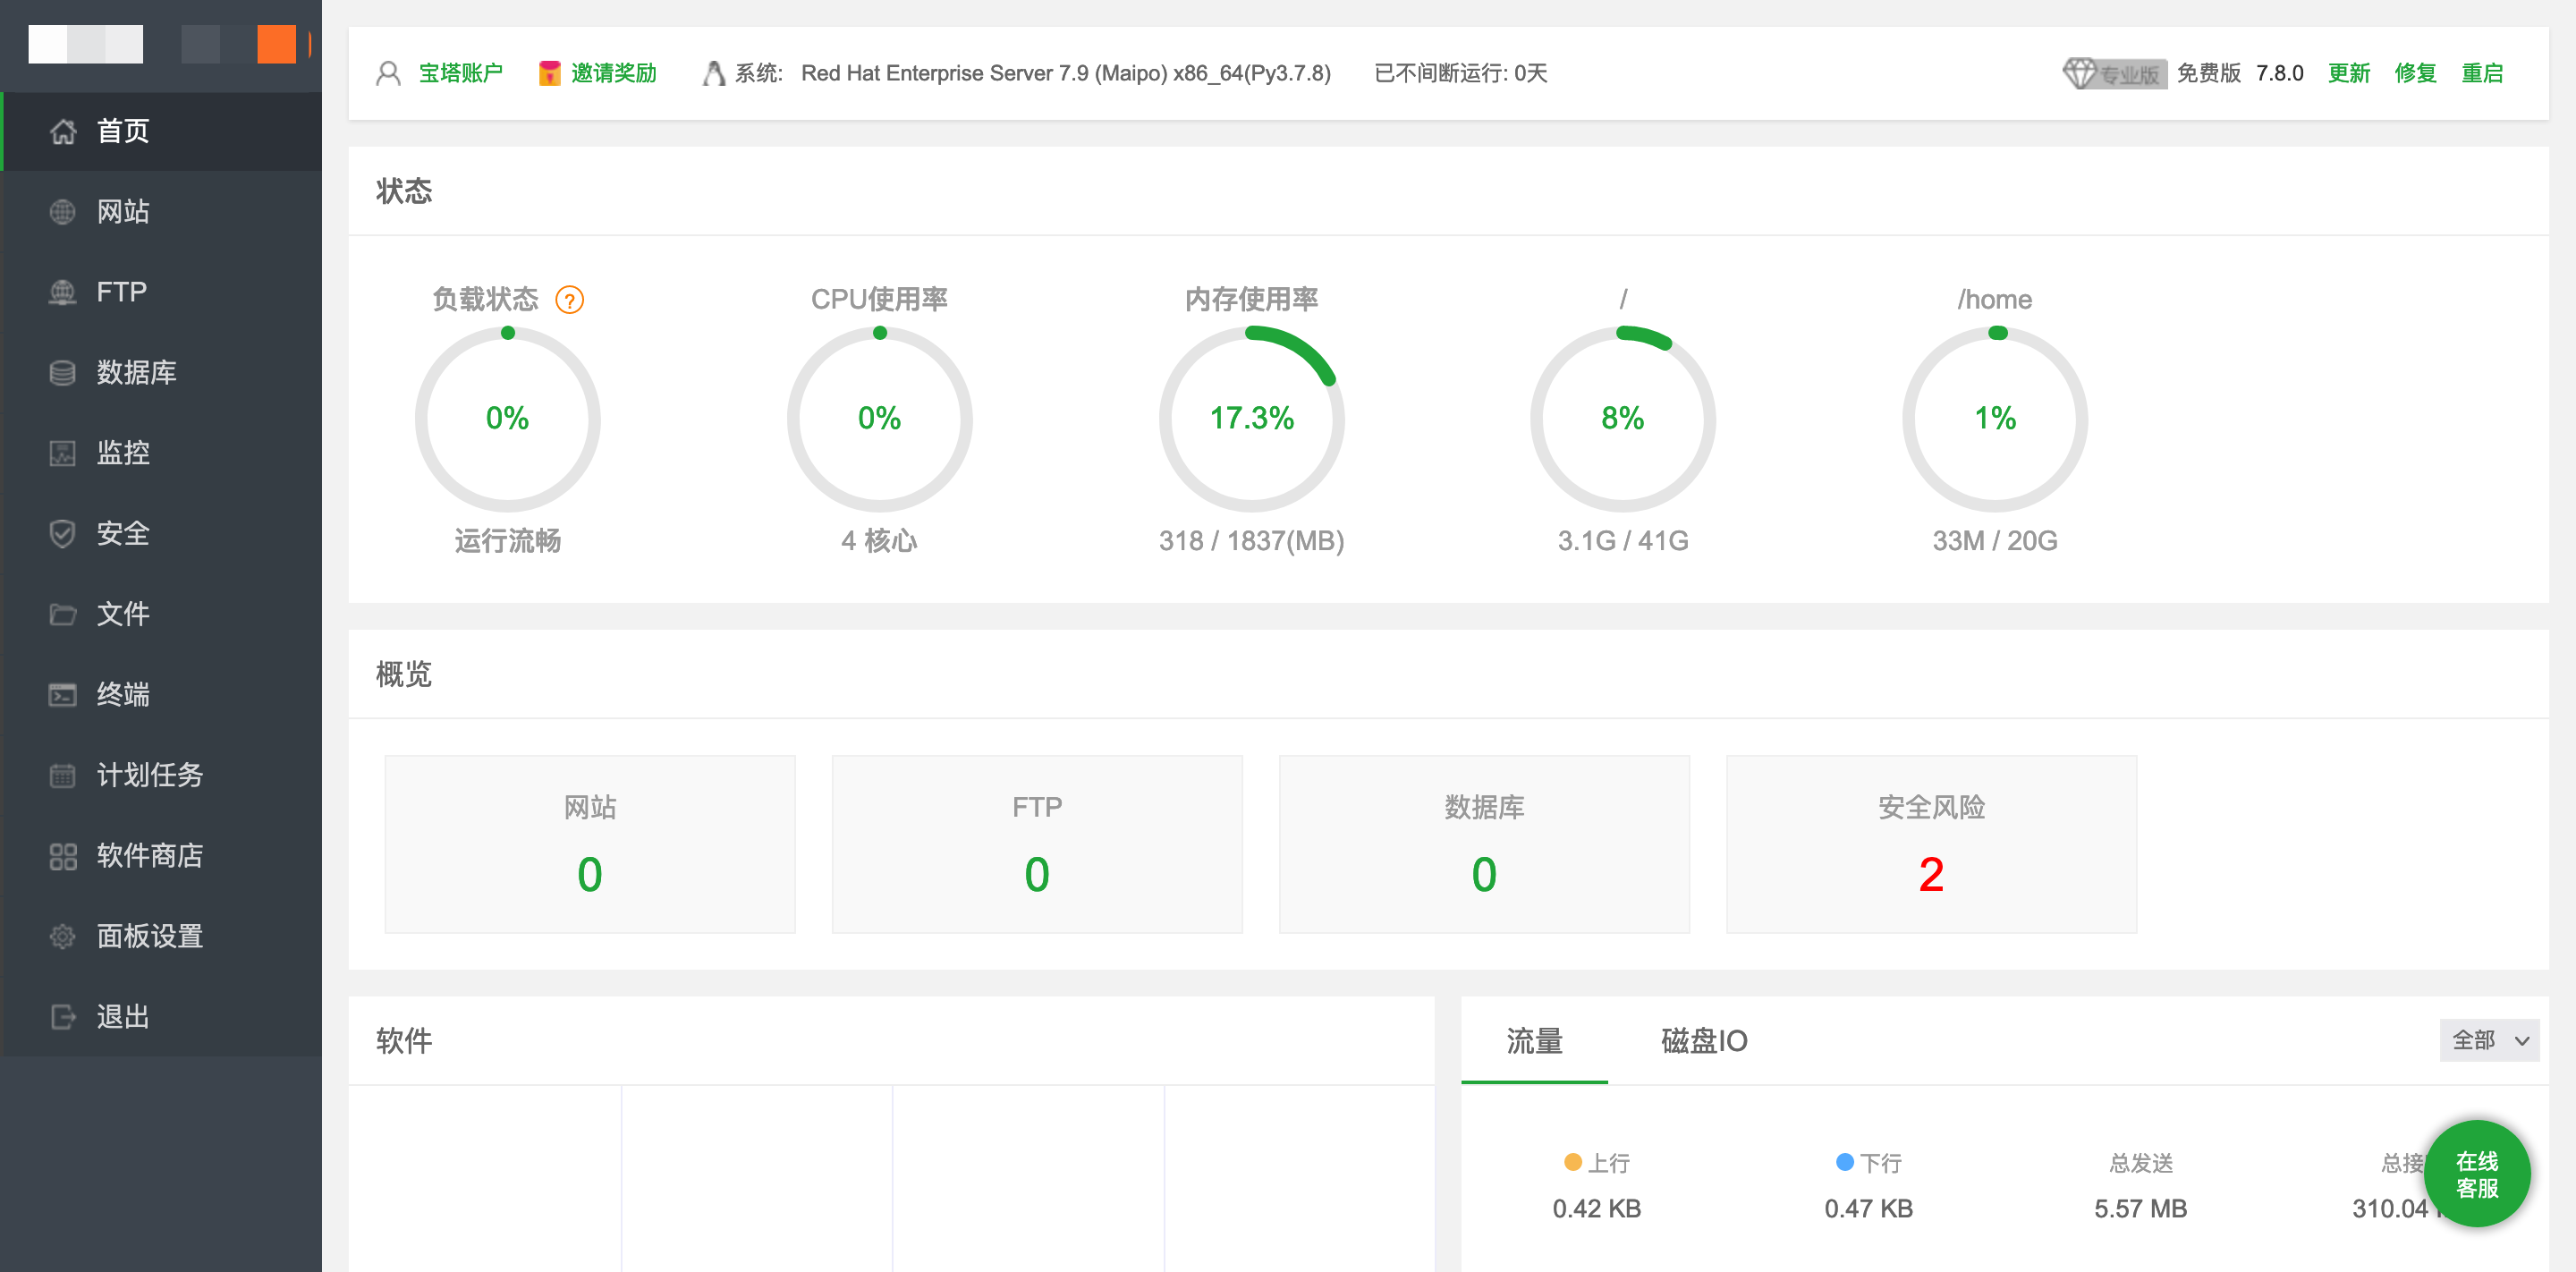2576x1272 pixels.
Task: Switch to the 磁盘IO tab
Action: click(1703, 1041)
